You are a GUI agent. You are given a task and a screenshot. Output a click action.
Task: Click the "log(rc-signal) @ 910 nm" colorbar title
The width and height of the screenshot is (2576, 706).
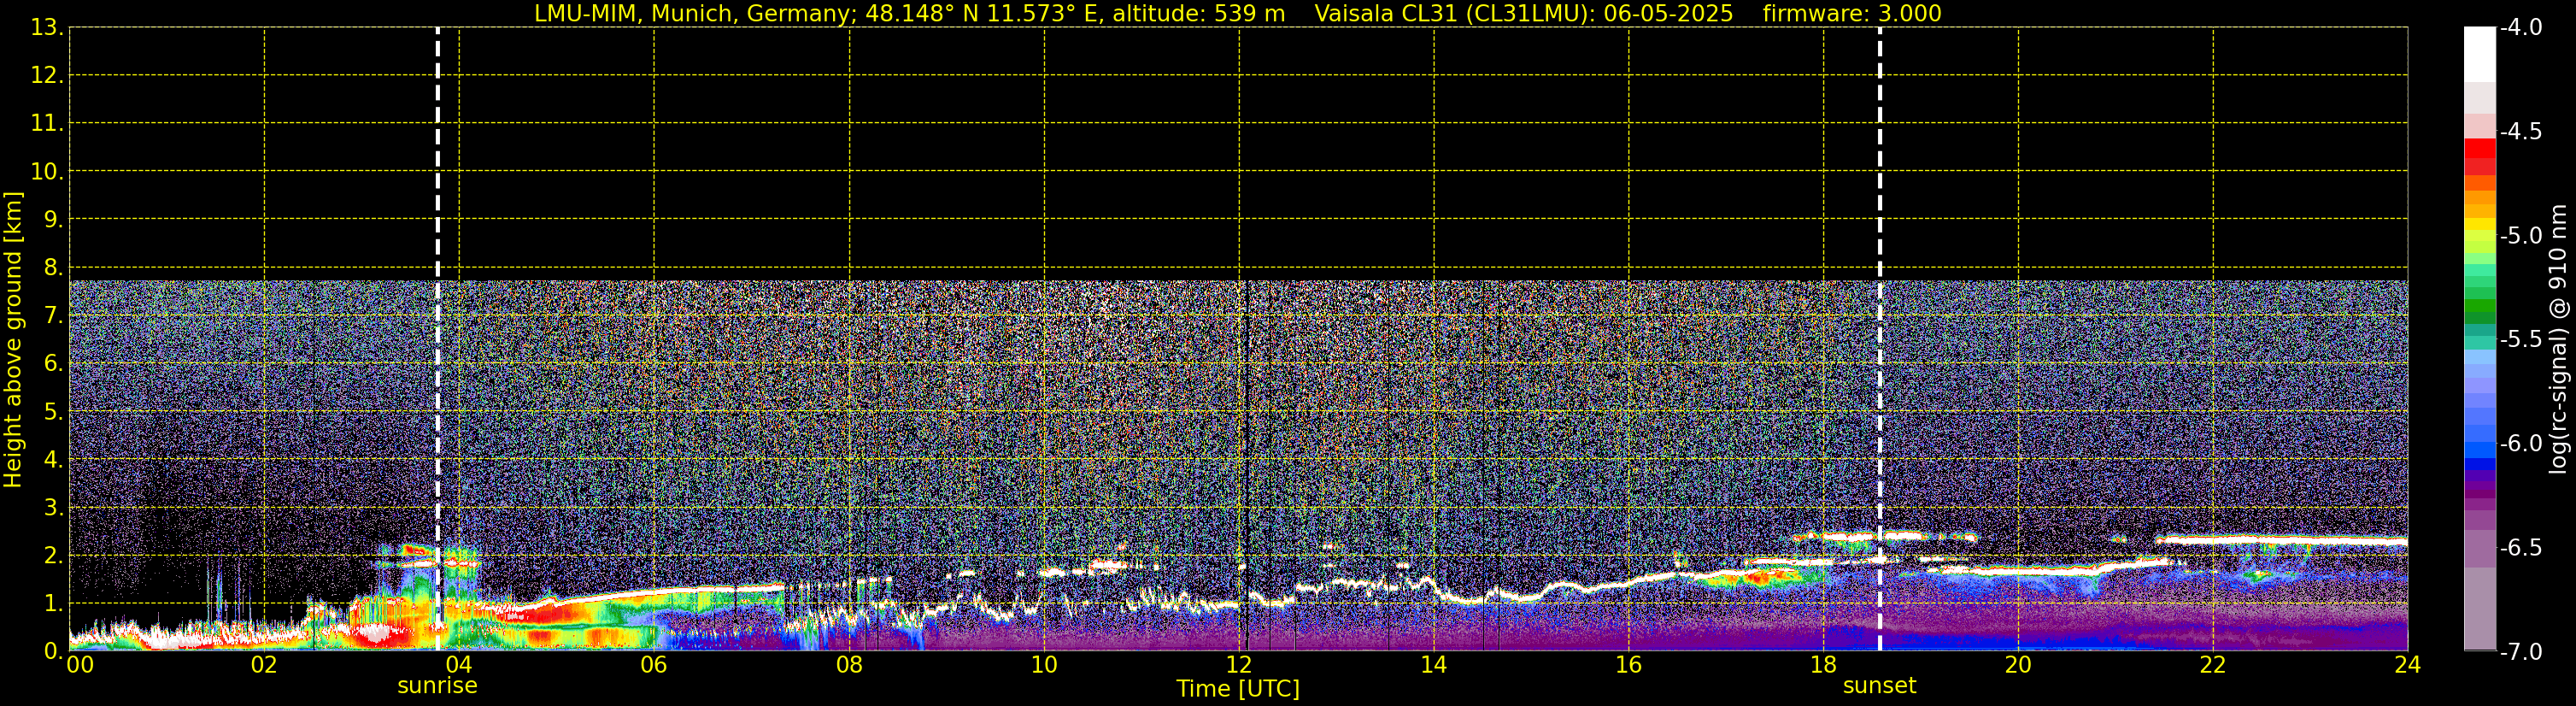tap(2558, 339)
